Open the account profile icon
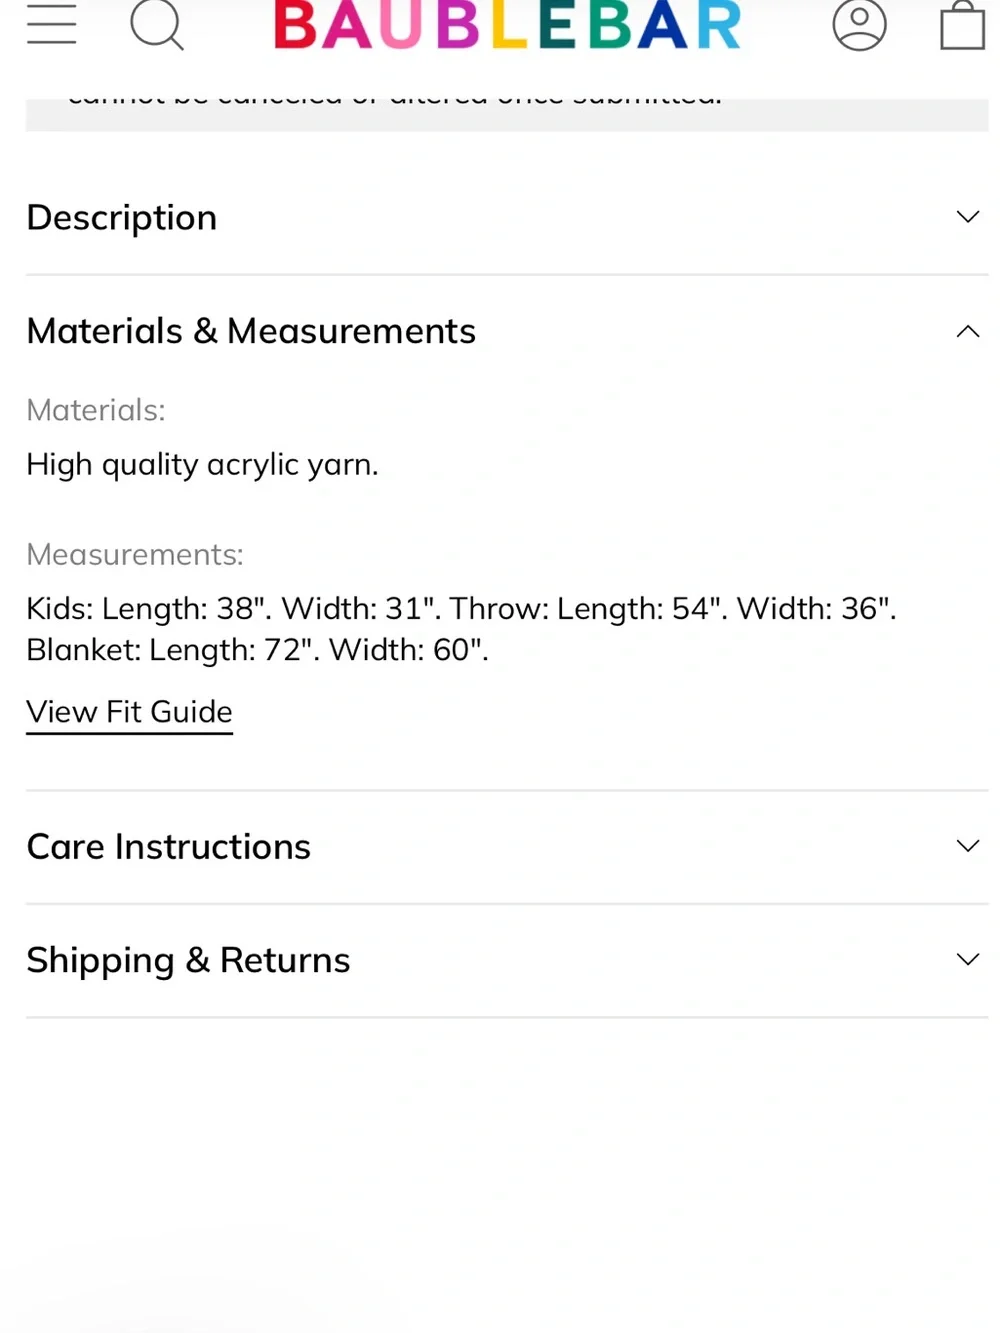The width and height of the screenshot is (1000, 1333). click(x=859, y=24)
